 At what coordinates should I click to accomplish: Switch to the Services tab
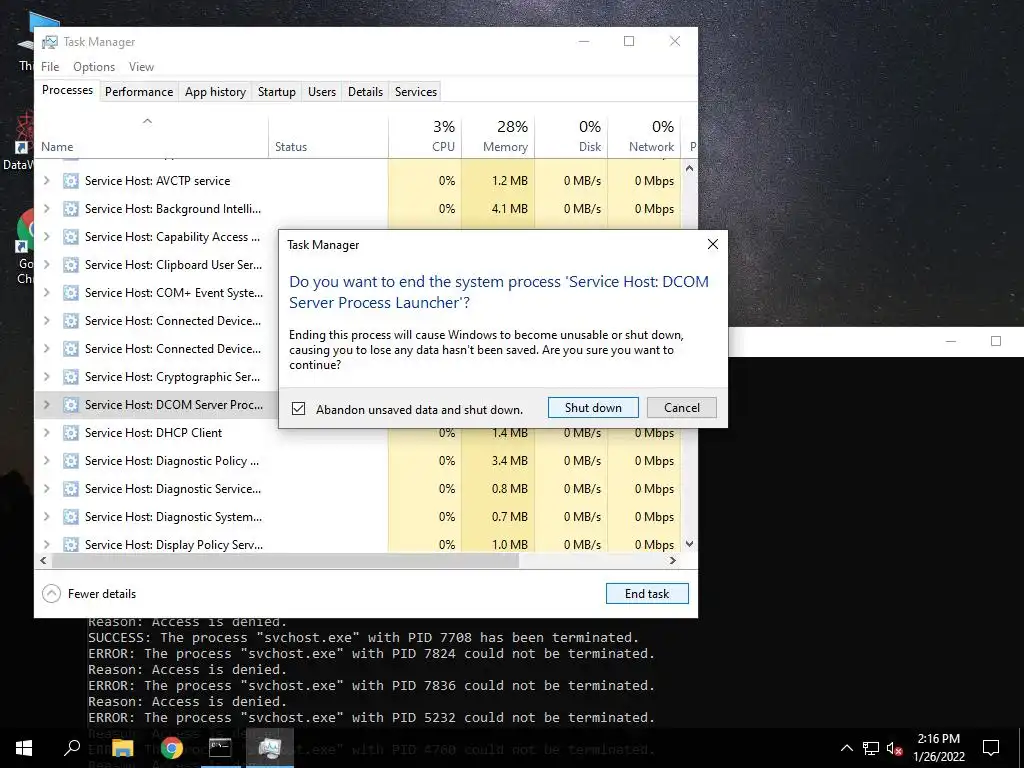[x=415, y=92]
